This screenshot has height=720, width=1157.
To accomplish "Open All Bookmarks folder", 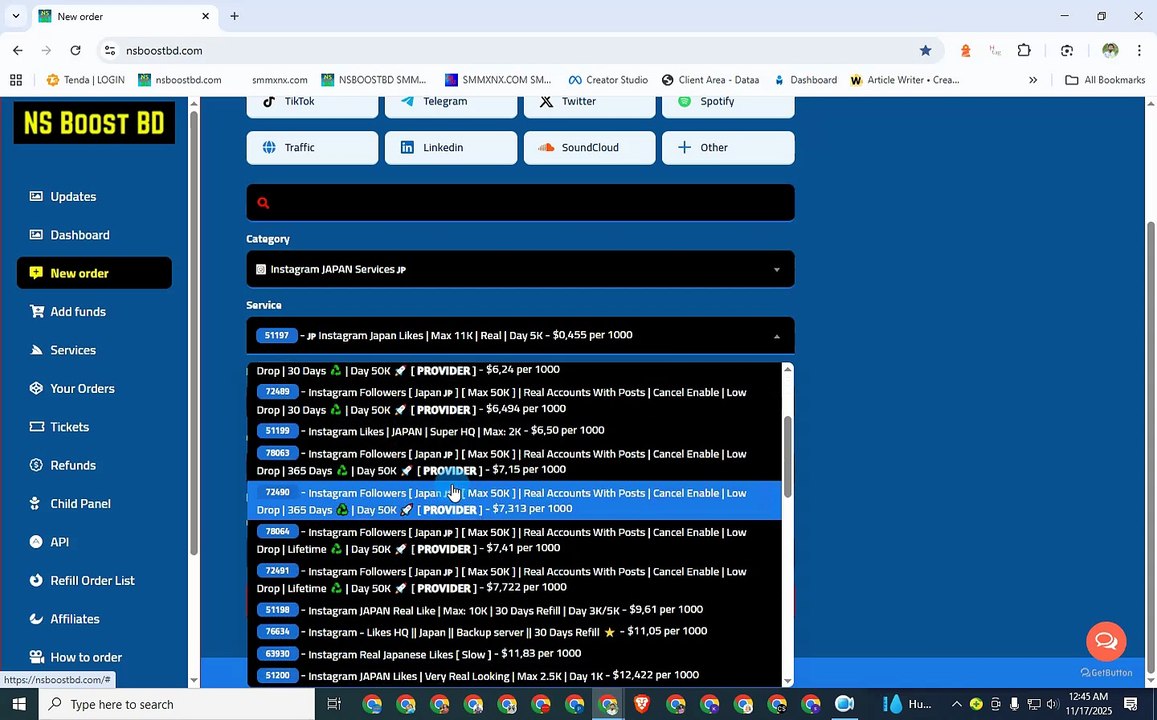I will (x=1105, y=80).
